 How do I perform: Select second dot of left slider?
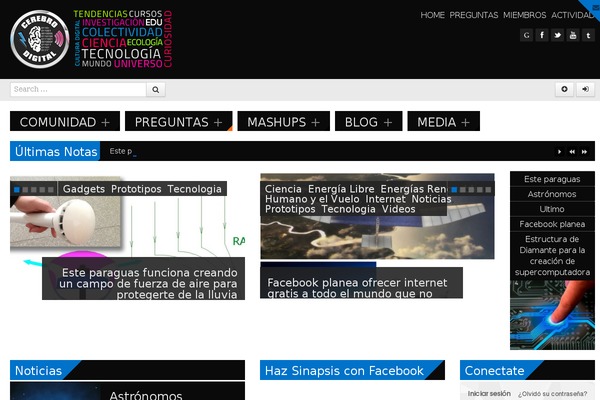click(25, 189)
